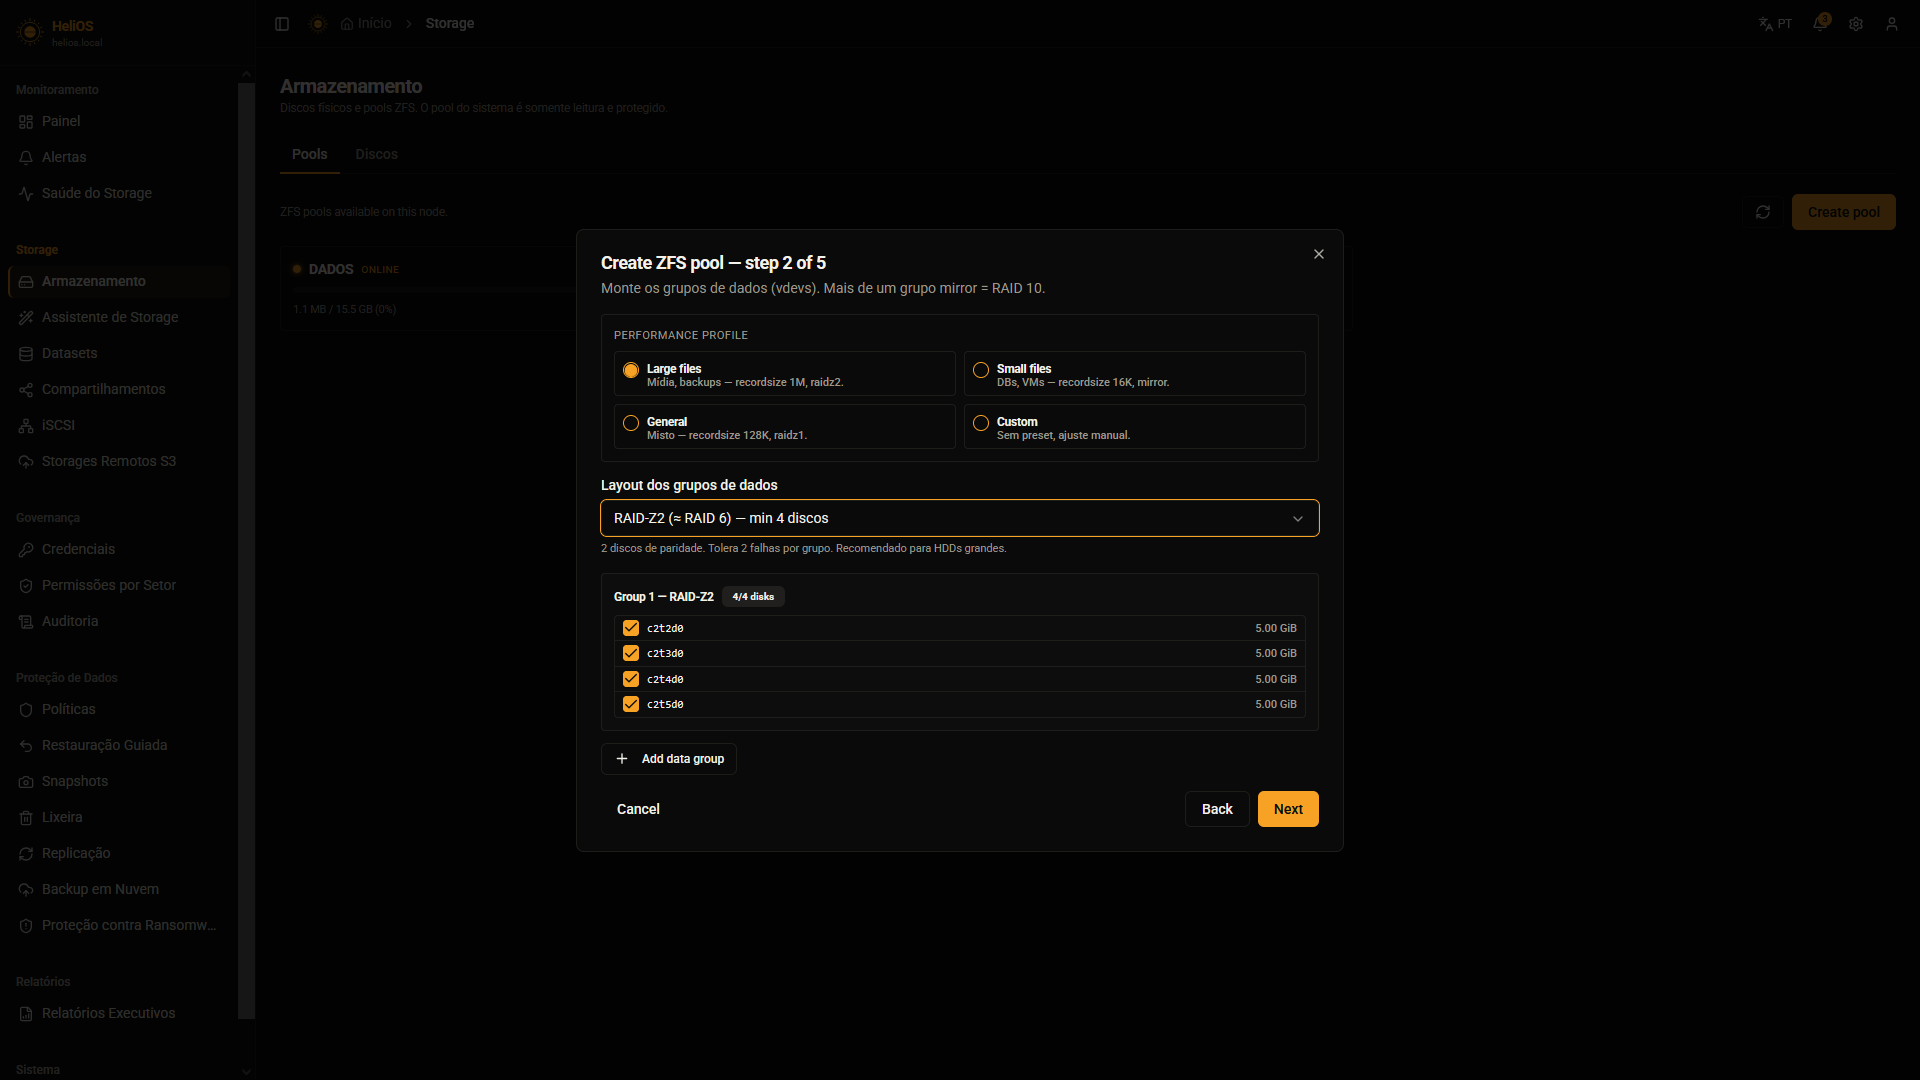The width and height of the screenshot is (1920, 1080).
Task: Select the General performance profile
Action: point(784,427)
